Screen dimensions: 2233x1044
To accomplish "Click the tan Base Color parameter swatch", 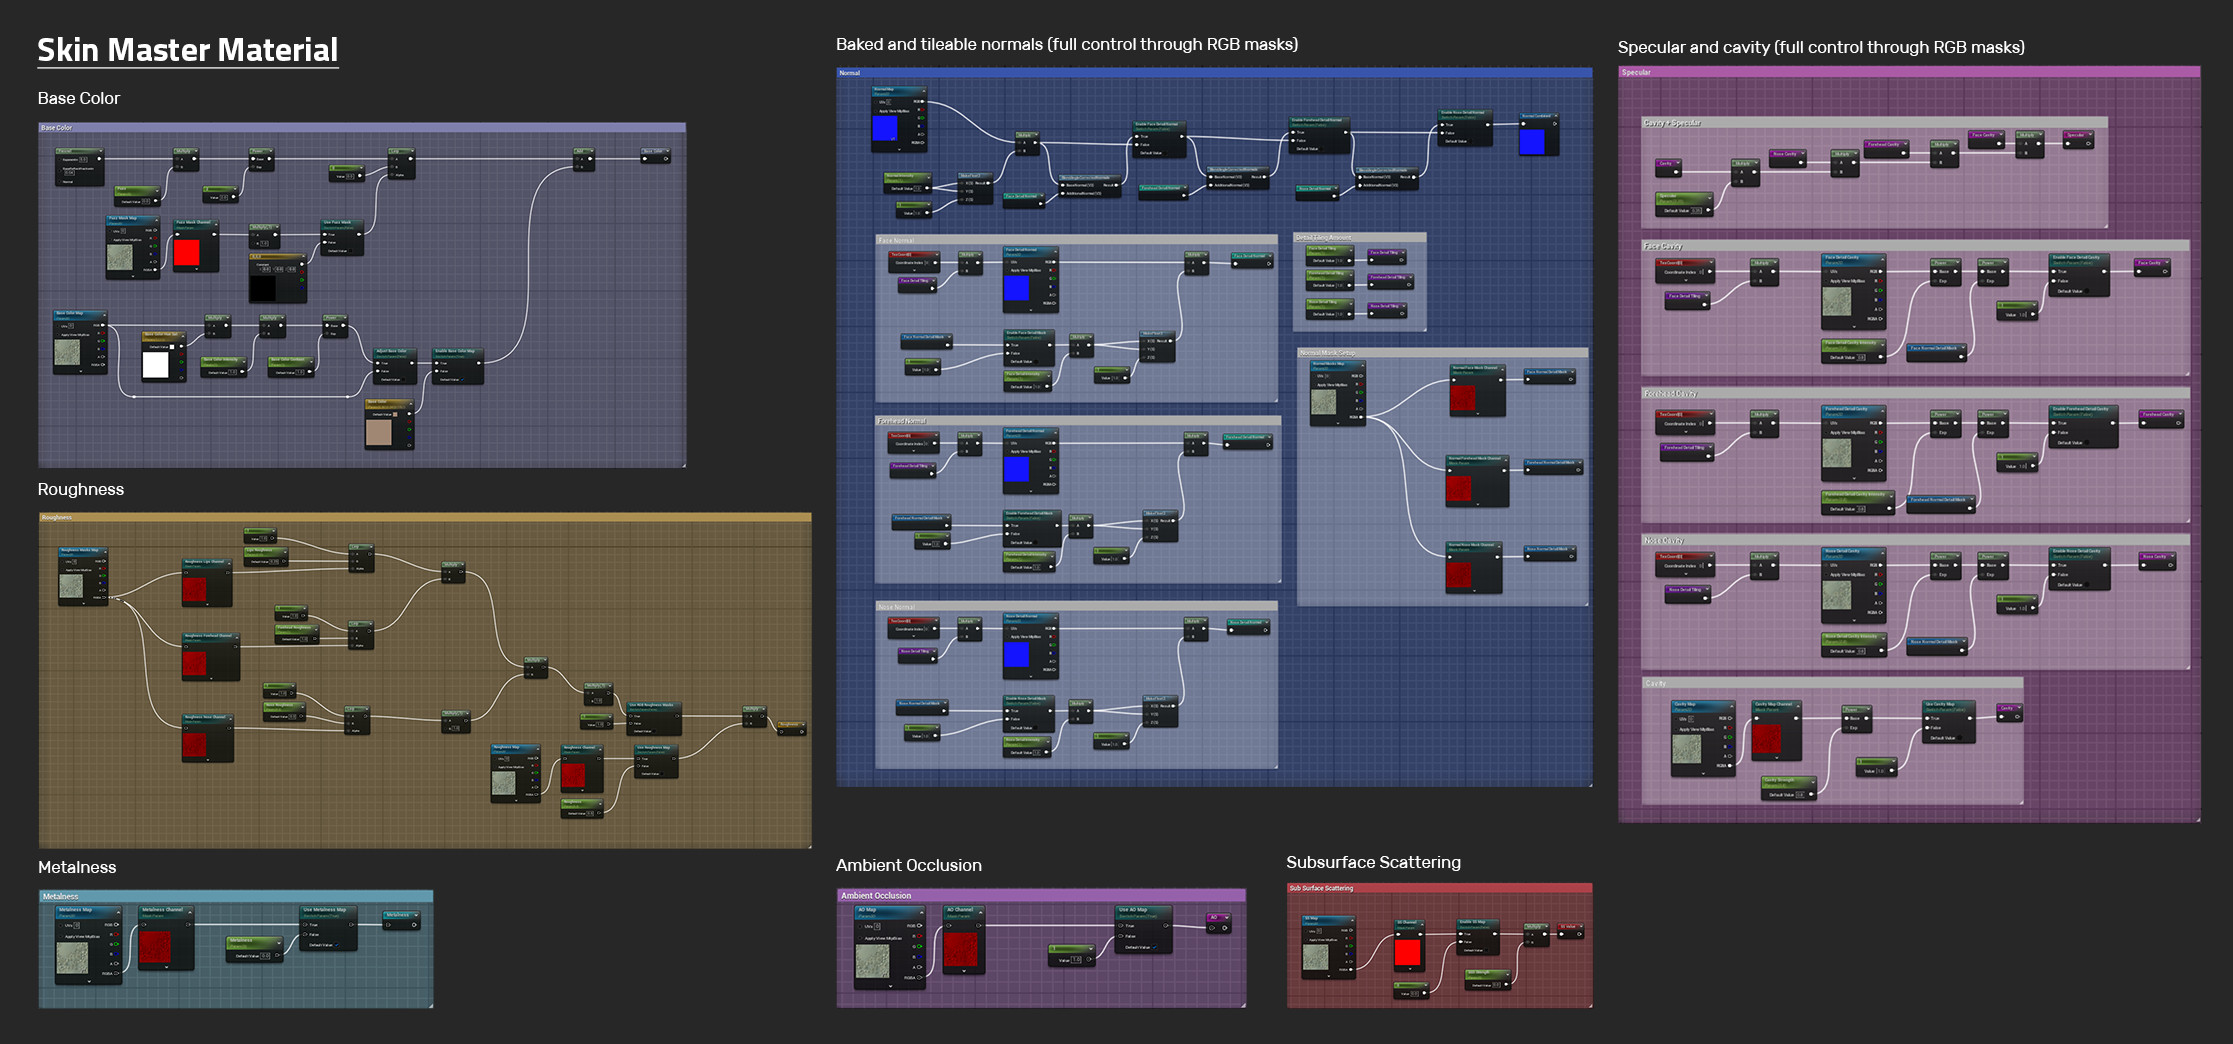I will click(379, 432).
